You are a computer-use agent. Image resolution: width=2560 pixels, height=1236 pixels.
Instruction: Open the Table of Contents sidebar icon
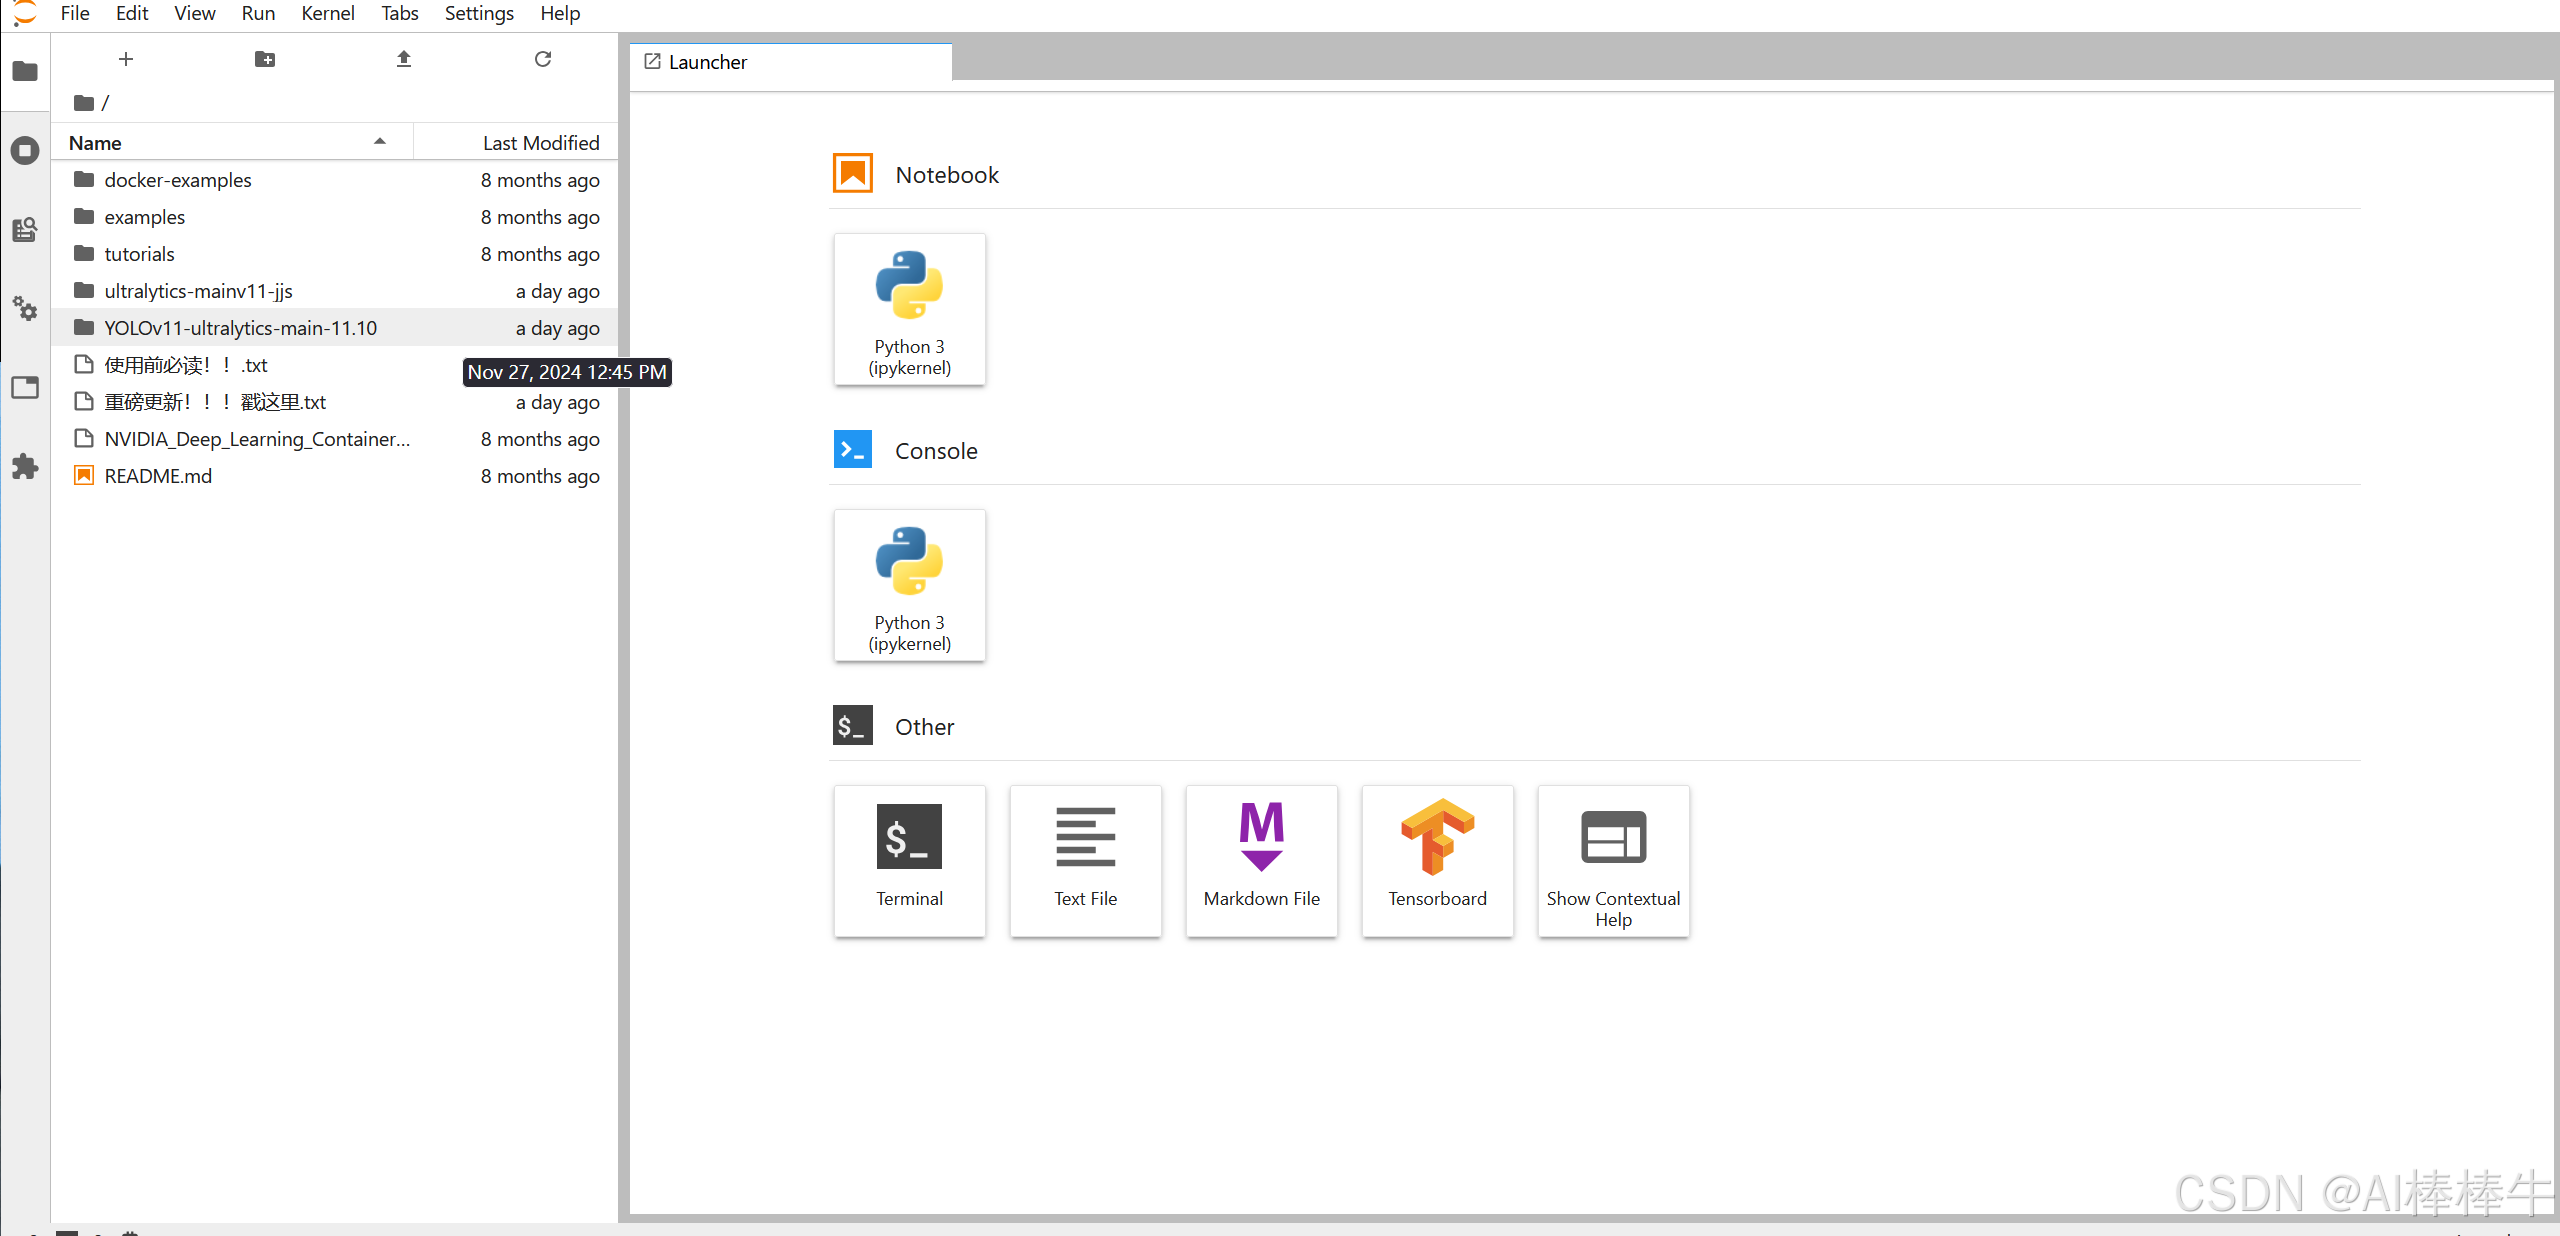tap(25, 230)
